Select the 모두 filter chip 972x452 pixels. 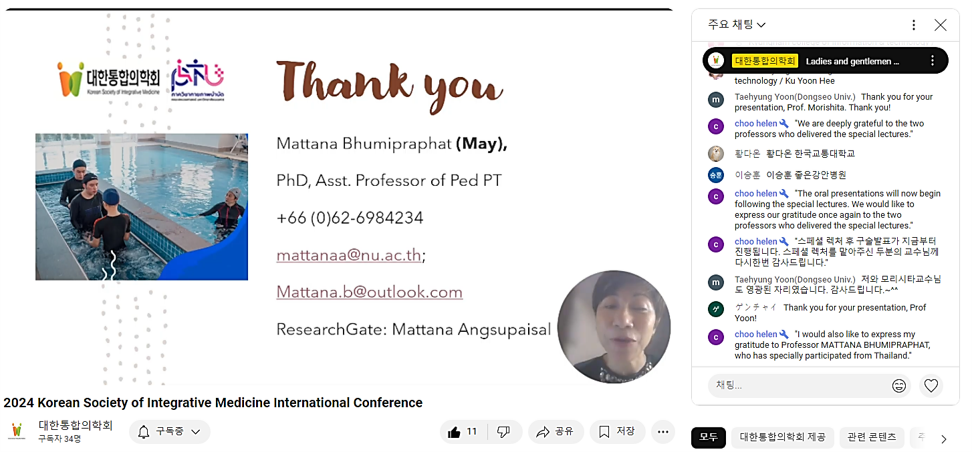point(708,437)
